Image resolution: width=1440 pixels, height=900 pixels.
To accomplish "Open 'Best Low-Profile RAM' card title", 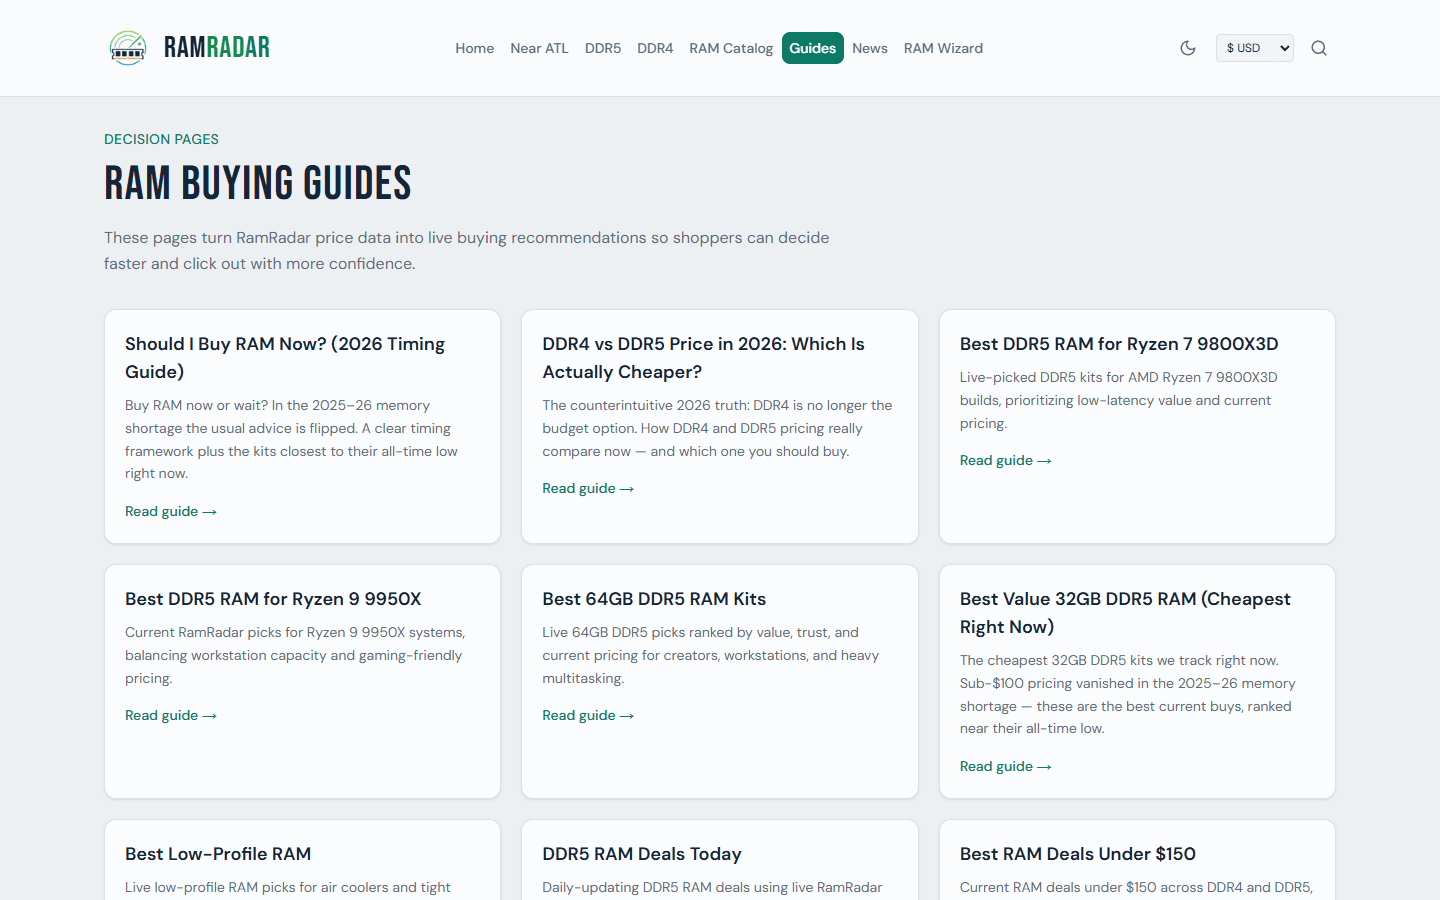I will coord(218,854).
